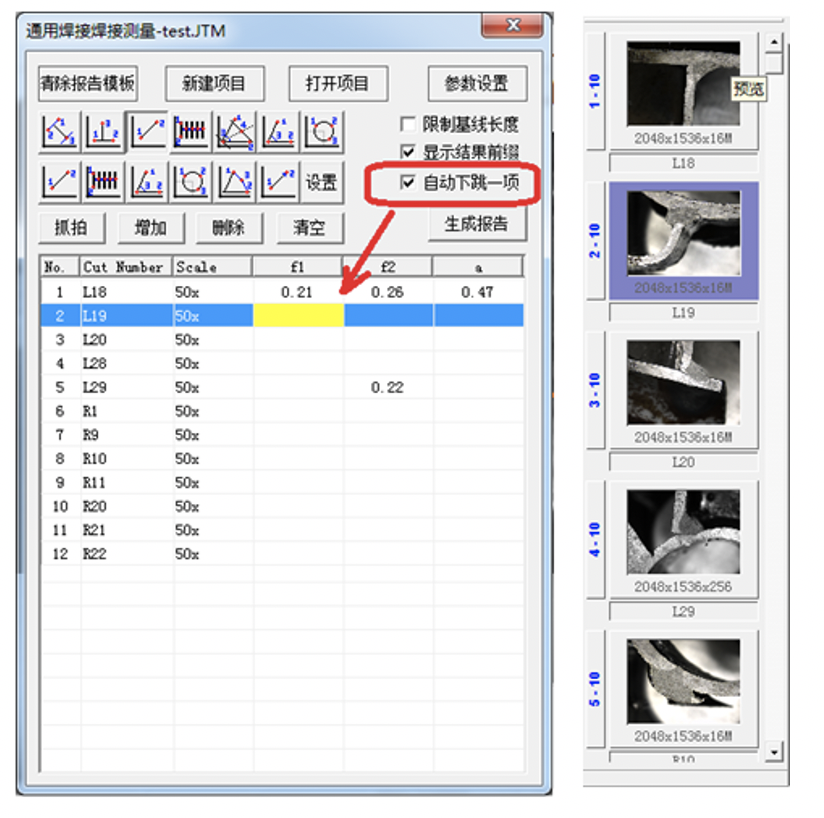Image resolution: width=824 pixels, height=818 pixels.
Task: Select the angle tool in the 设置 button row
Action: coord(147,182)
